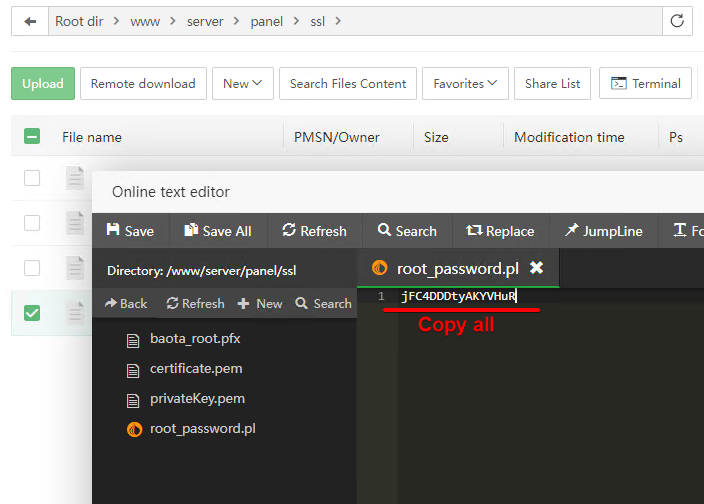Switch to the root_password.pl tab
Screen dimensions: 704x504
pyautogui.click(x=456, y=268)
